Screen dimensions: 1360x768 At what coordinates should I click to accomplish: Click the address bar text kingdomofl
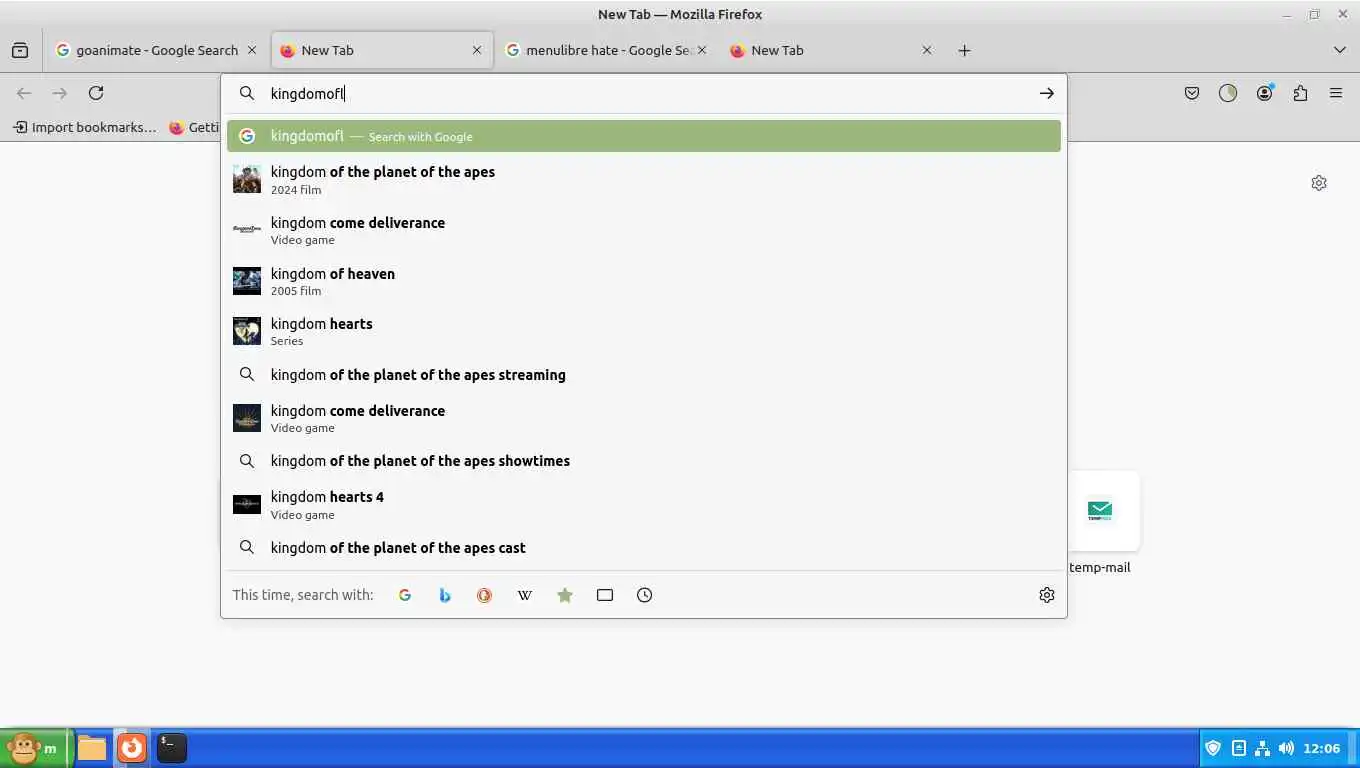coord(307,94)
